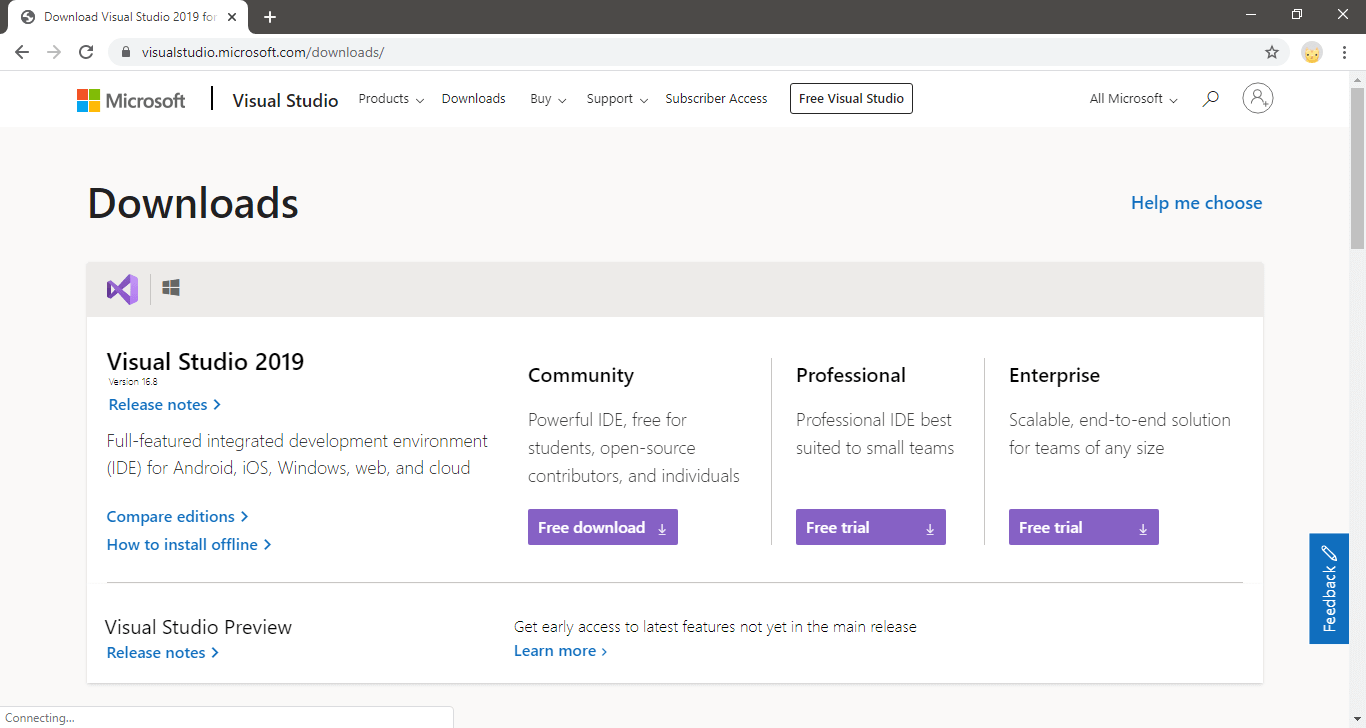Image resolution: width=1366 pixels, height=728 pixels.
Task: Bookmark this page with star icon
Action: click(1272, 52)
